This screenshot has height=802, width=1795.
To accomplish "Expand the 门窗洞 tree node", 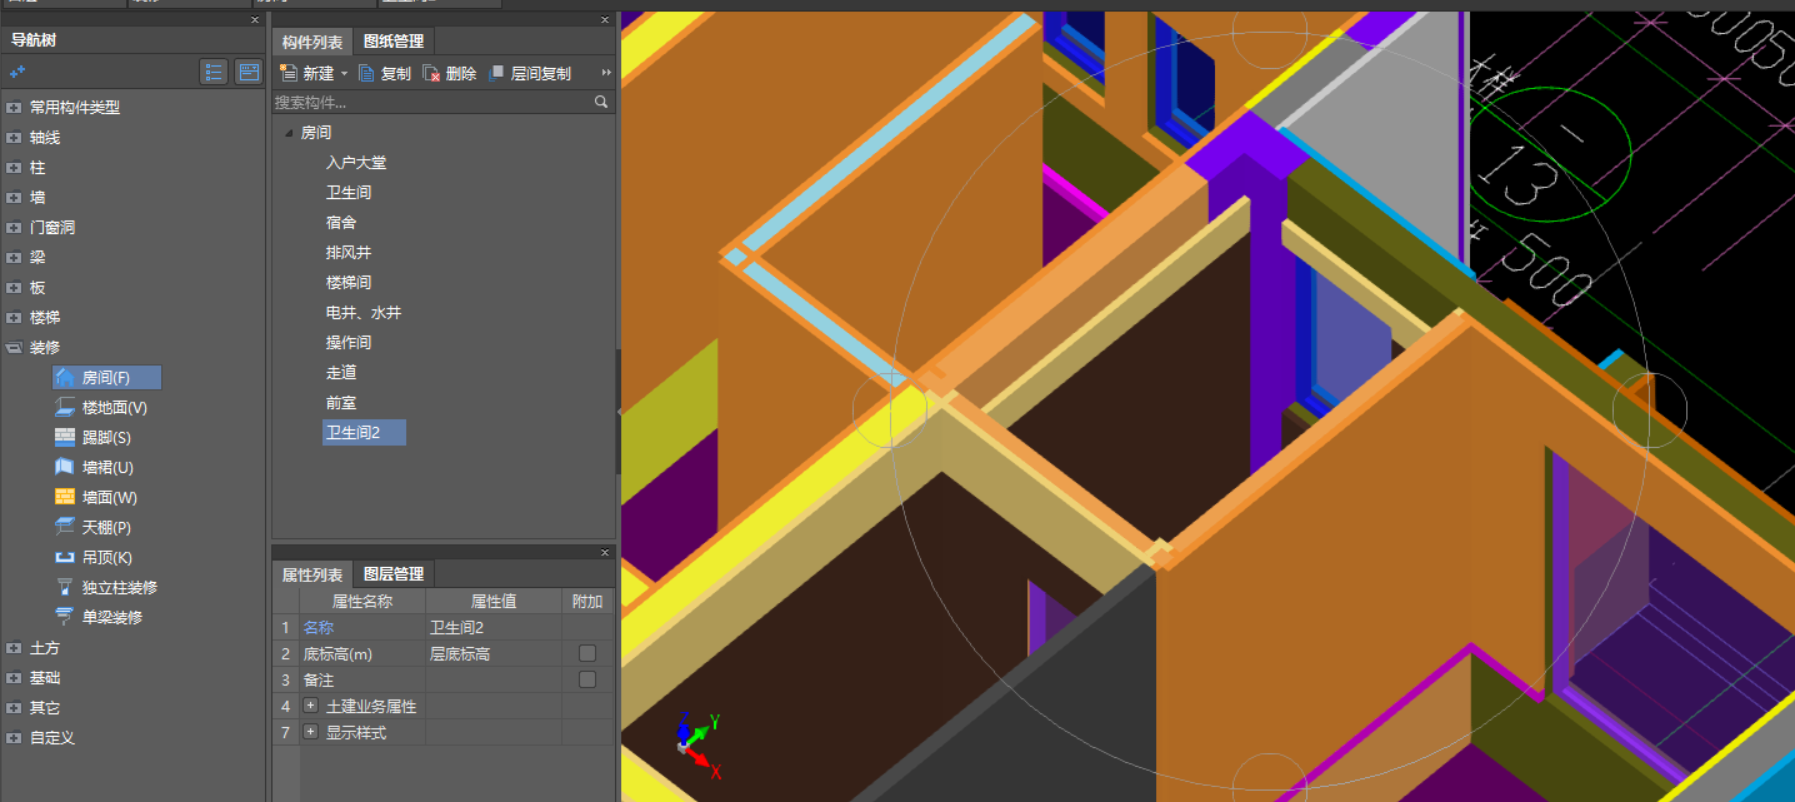I will (x=14, y=228).
